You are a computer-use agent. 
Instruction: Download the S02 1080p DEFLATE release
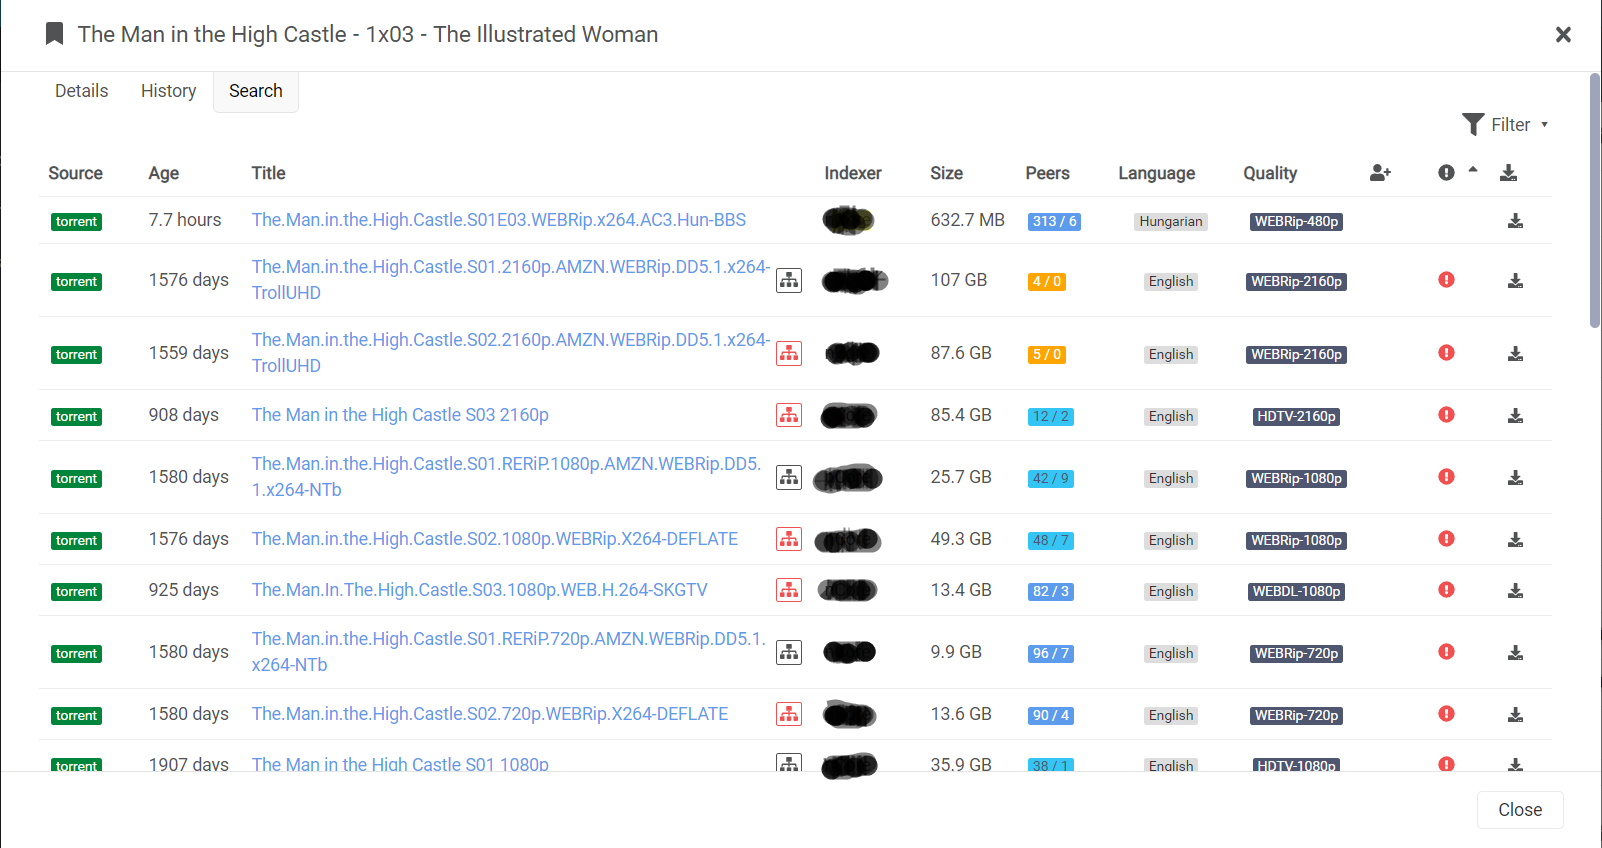point(1515,540)
